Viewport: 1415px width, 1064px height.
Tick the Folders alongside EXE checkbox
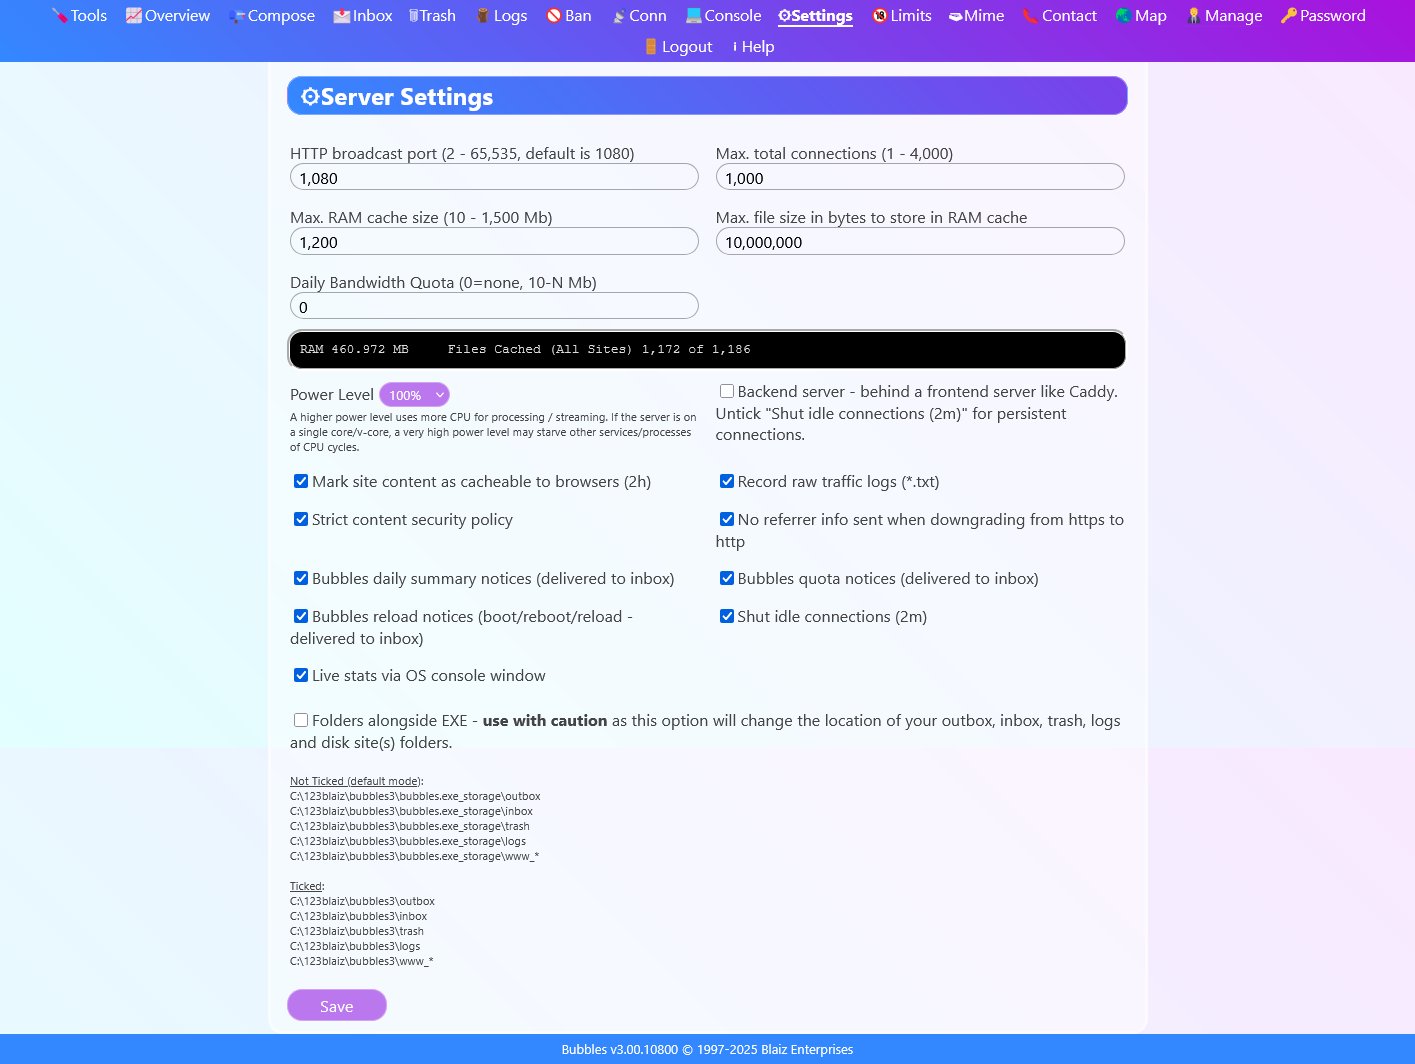tap(301, 720)
